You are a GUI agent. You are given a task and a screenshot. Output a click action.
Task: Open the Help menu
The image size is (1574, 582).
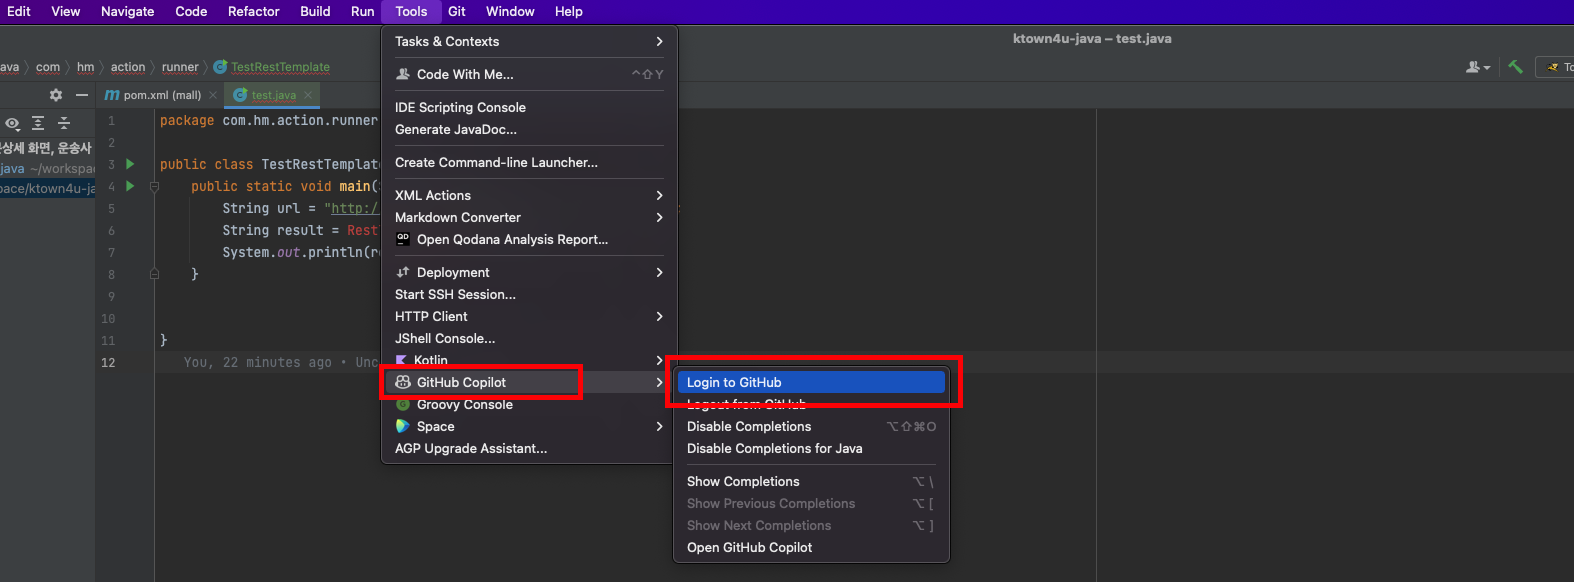[x=569, y=11]
